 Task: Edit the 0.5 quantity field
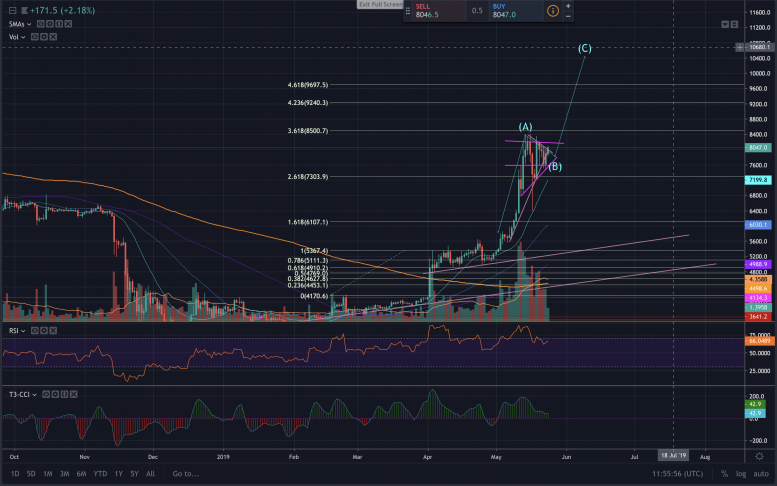tap(477, 11)
